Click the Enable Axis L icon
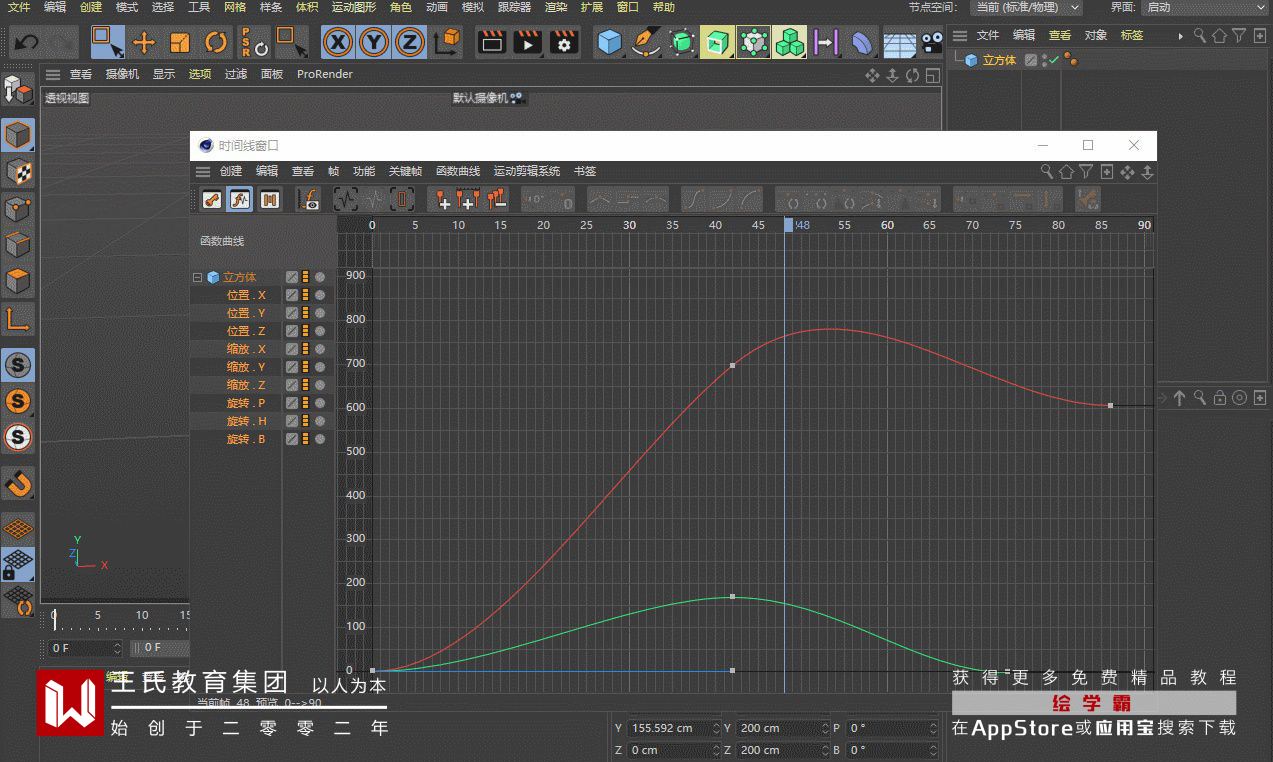The height and width of the screenshot is (762, 1273). (x=18, y=319)
